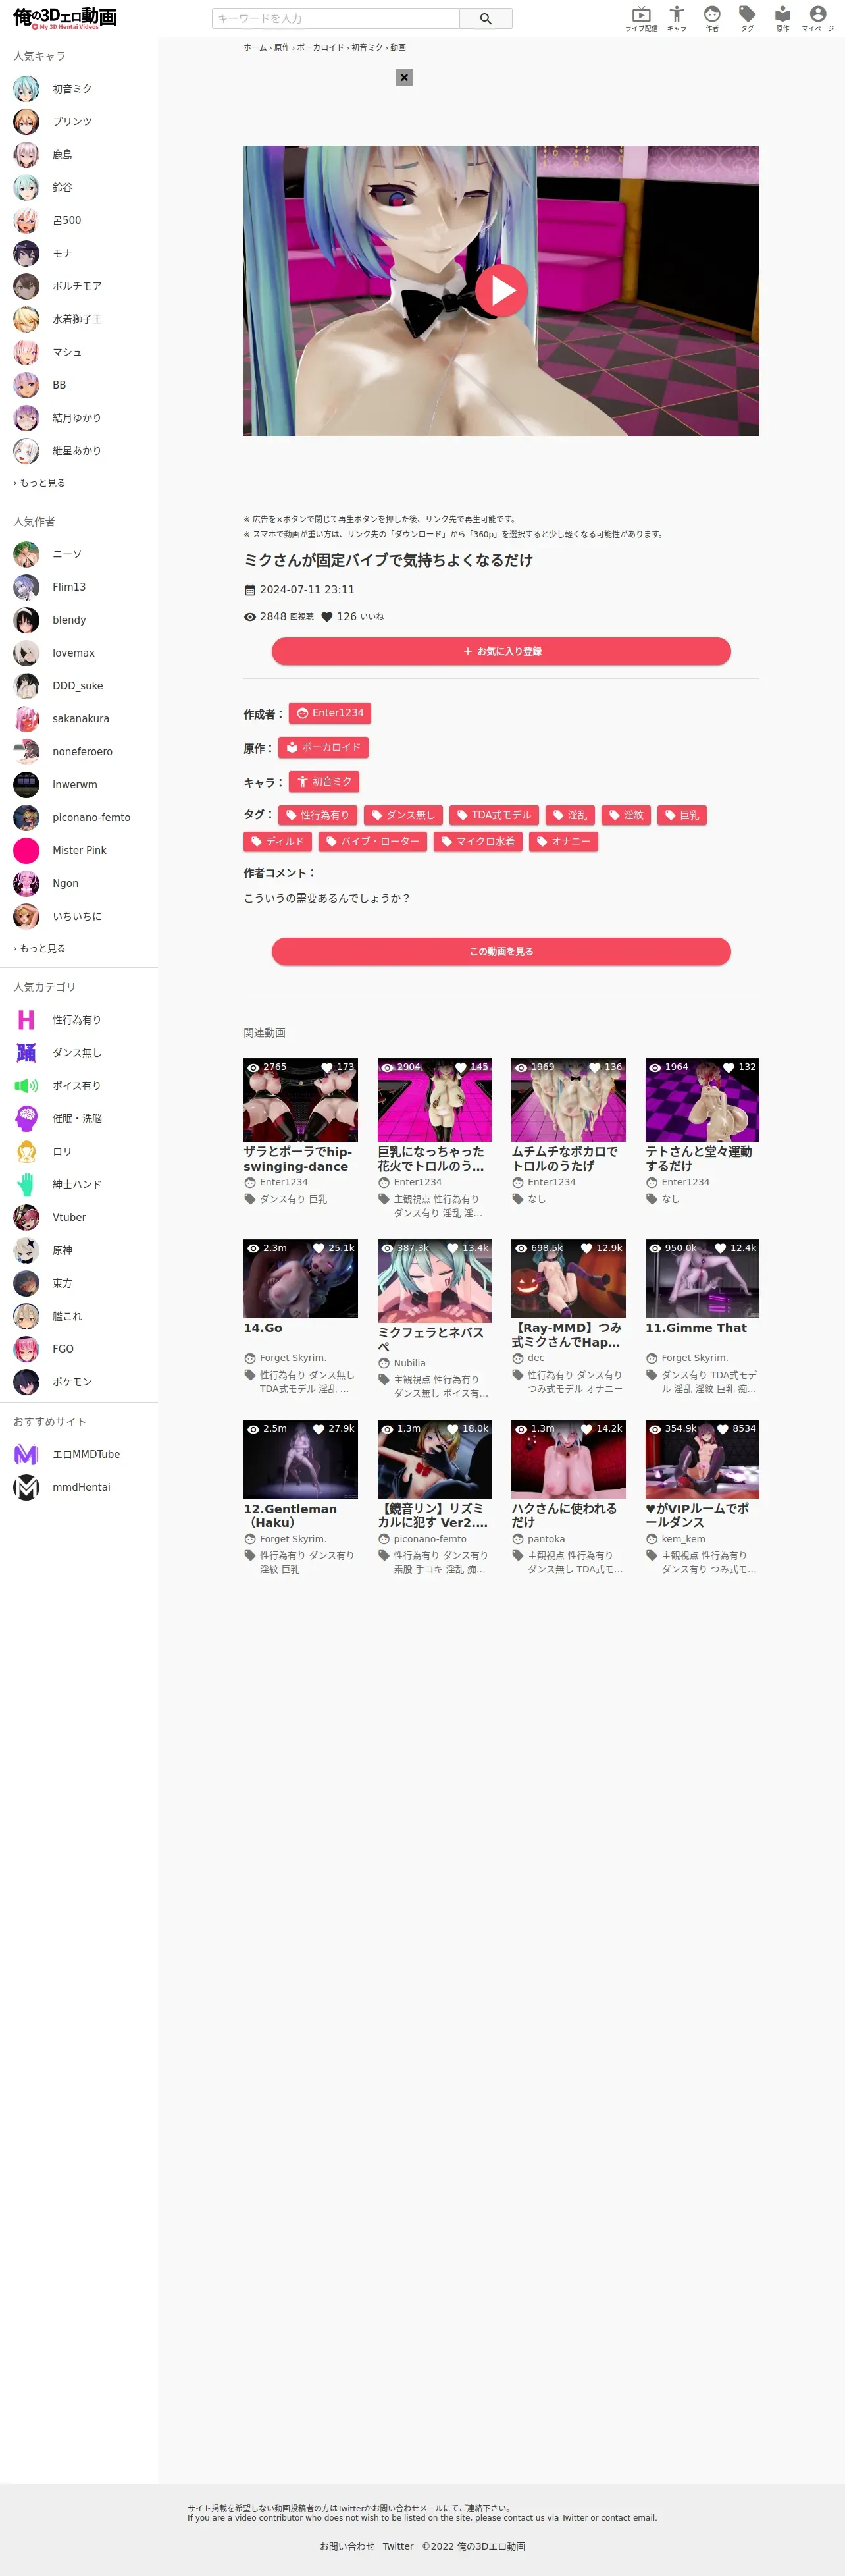This screenshot has width=845, height=2576.
Task: Go to マイページ account icon
Action: pyautogui.click(x=818, y=18)
